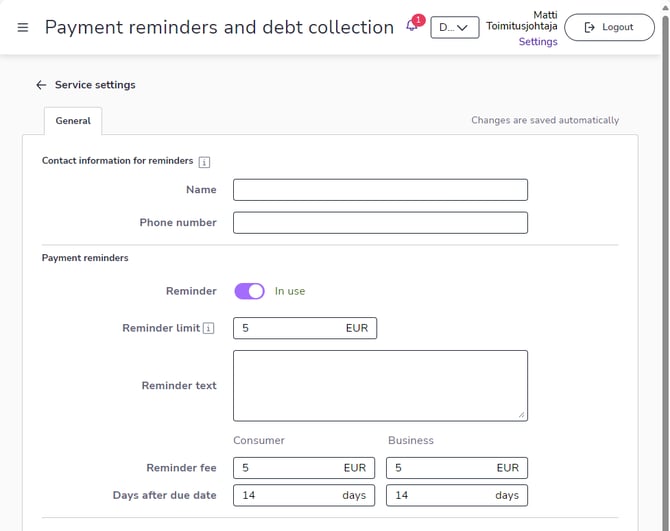Screen dimensions: 670x531
Task: Click into the Reminder text area
Action: coord(380,385)
